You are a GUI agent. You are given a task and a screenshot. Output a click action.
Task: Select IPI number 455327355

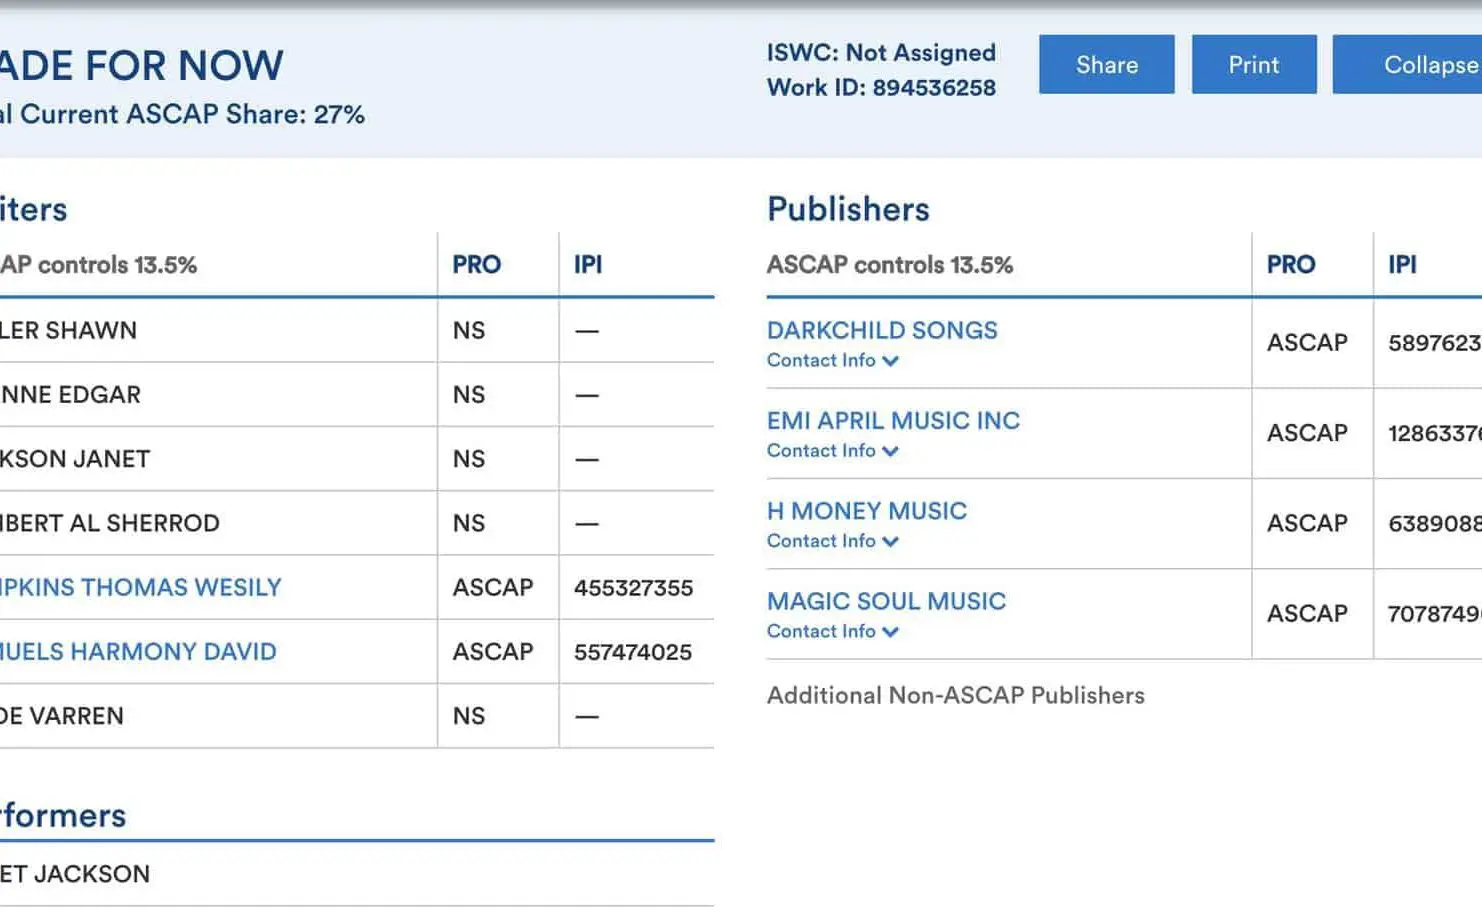633,588
